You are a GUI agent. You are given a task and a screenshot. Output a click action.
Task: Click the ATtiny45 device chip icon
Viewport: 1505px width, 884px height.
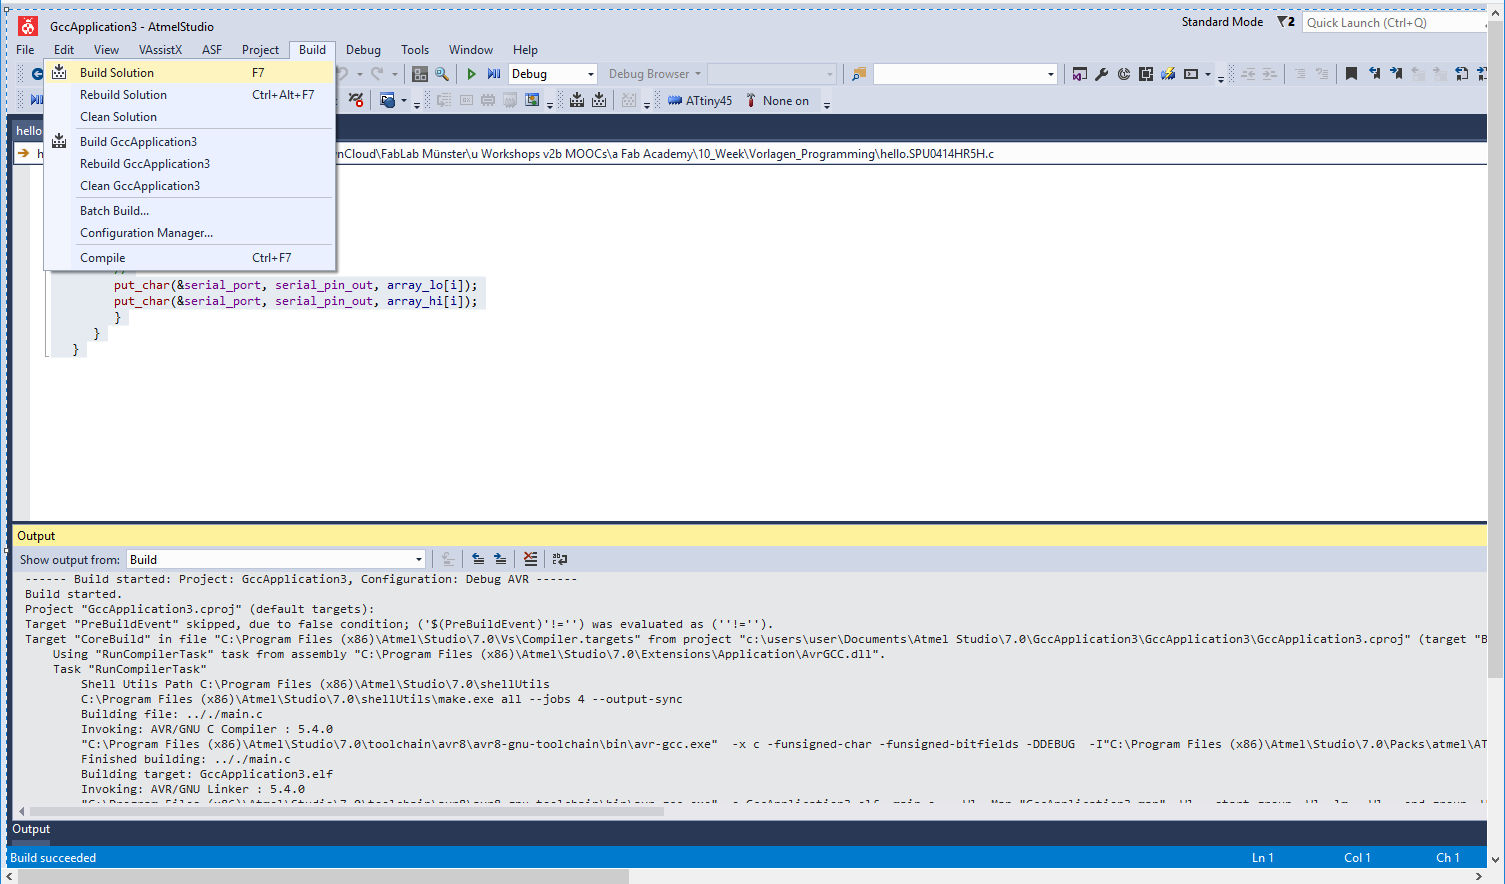click(x=676, y=101)
